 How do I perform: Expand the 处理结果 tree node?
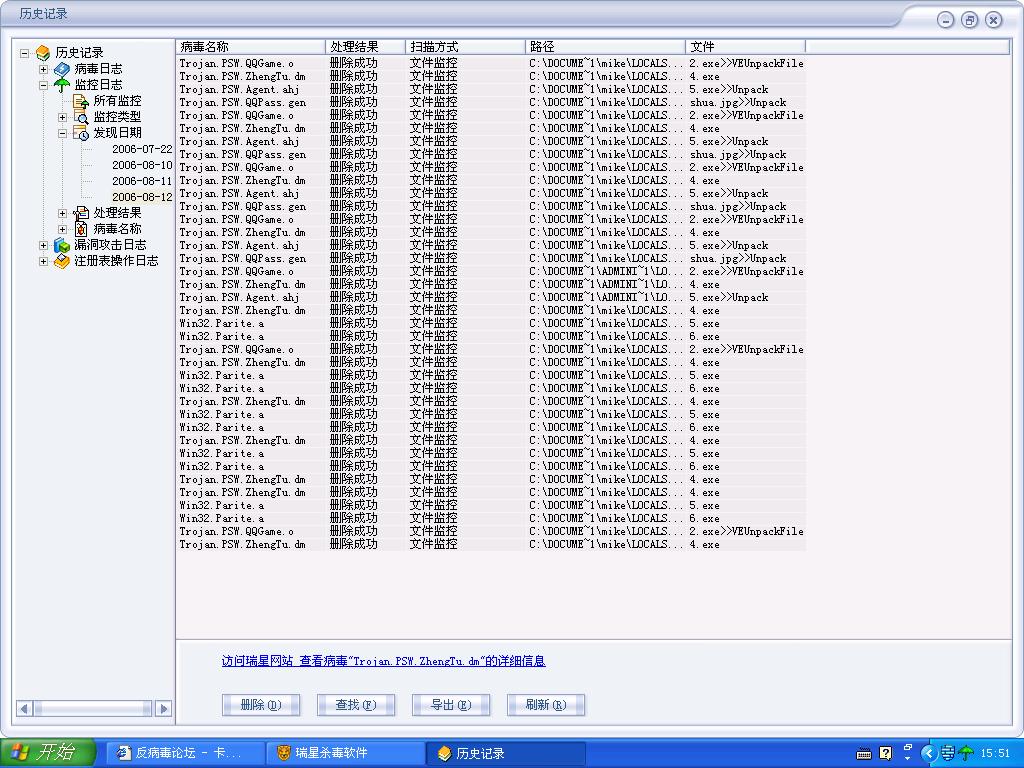pos(62,213)
